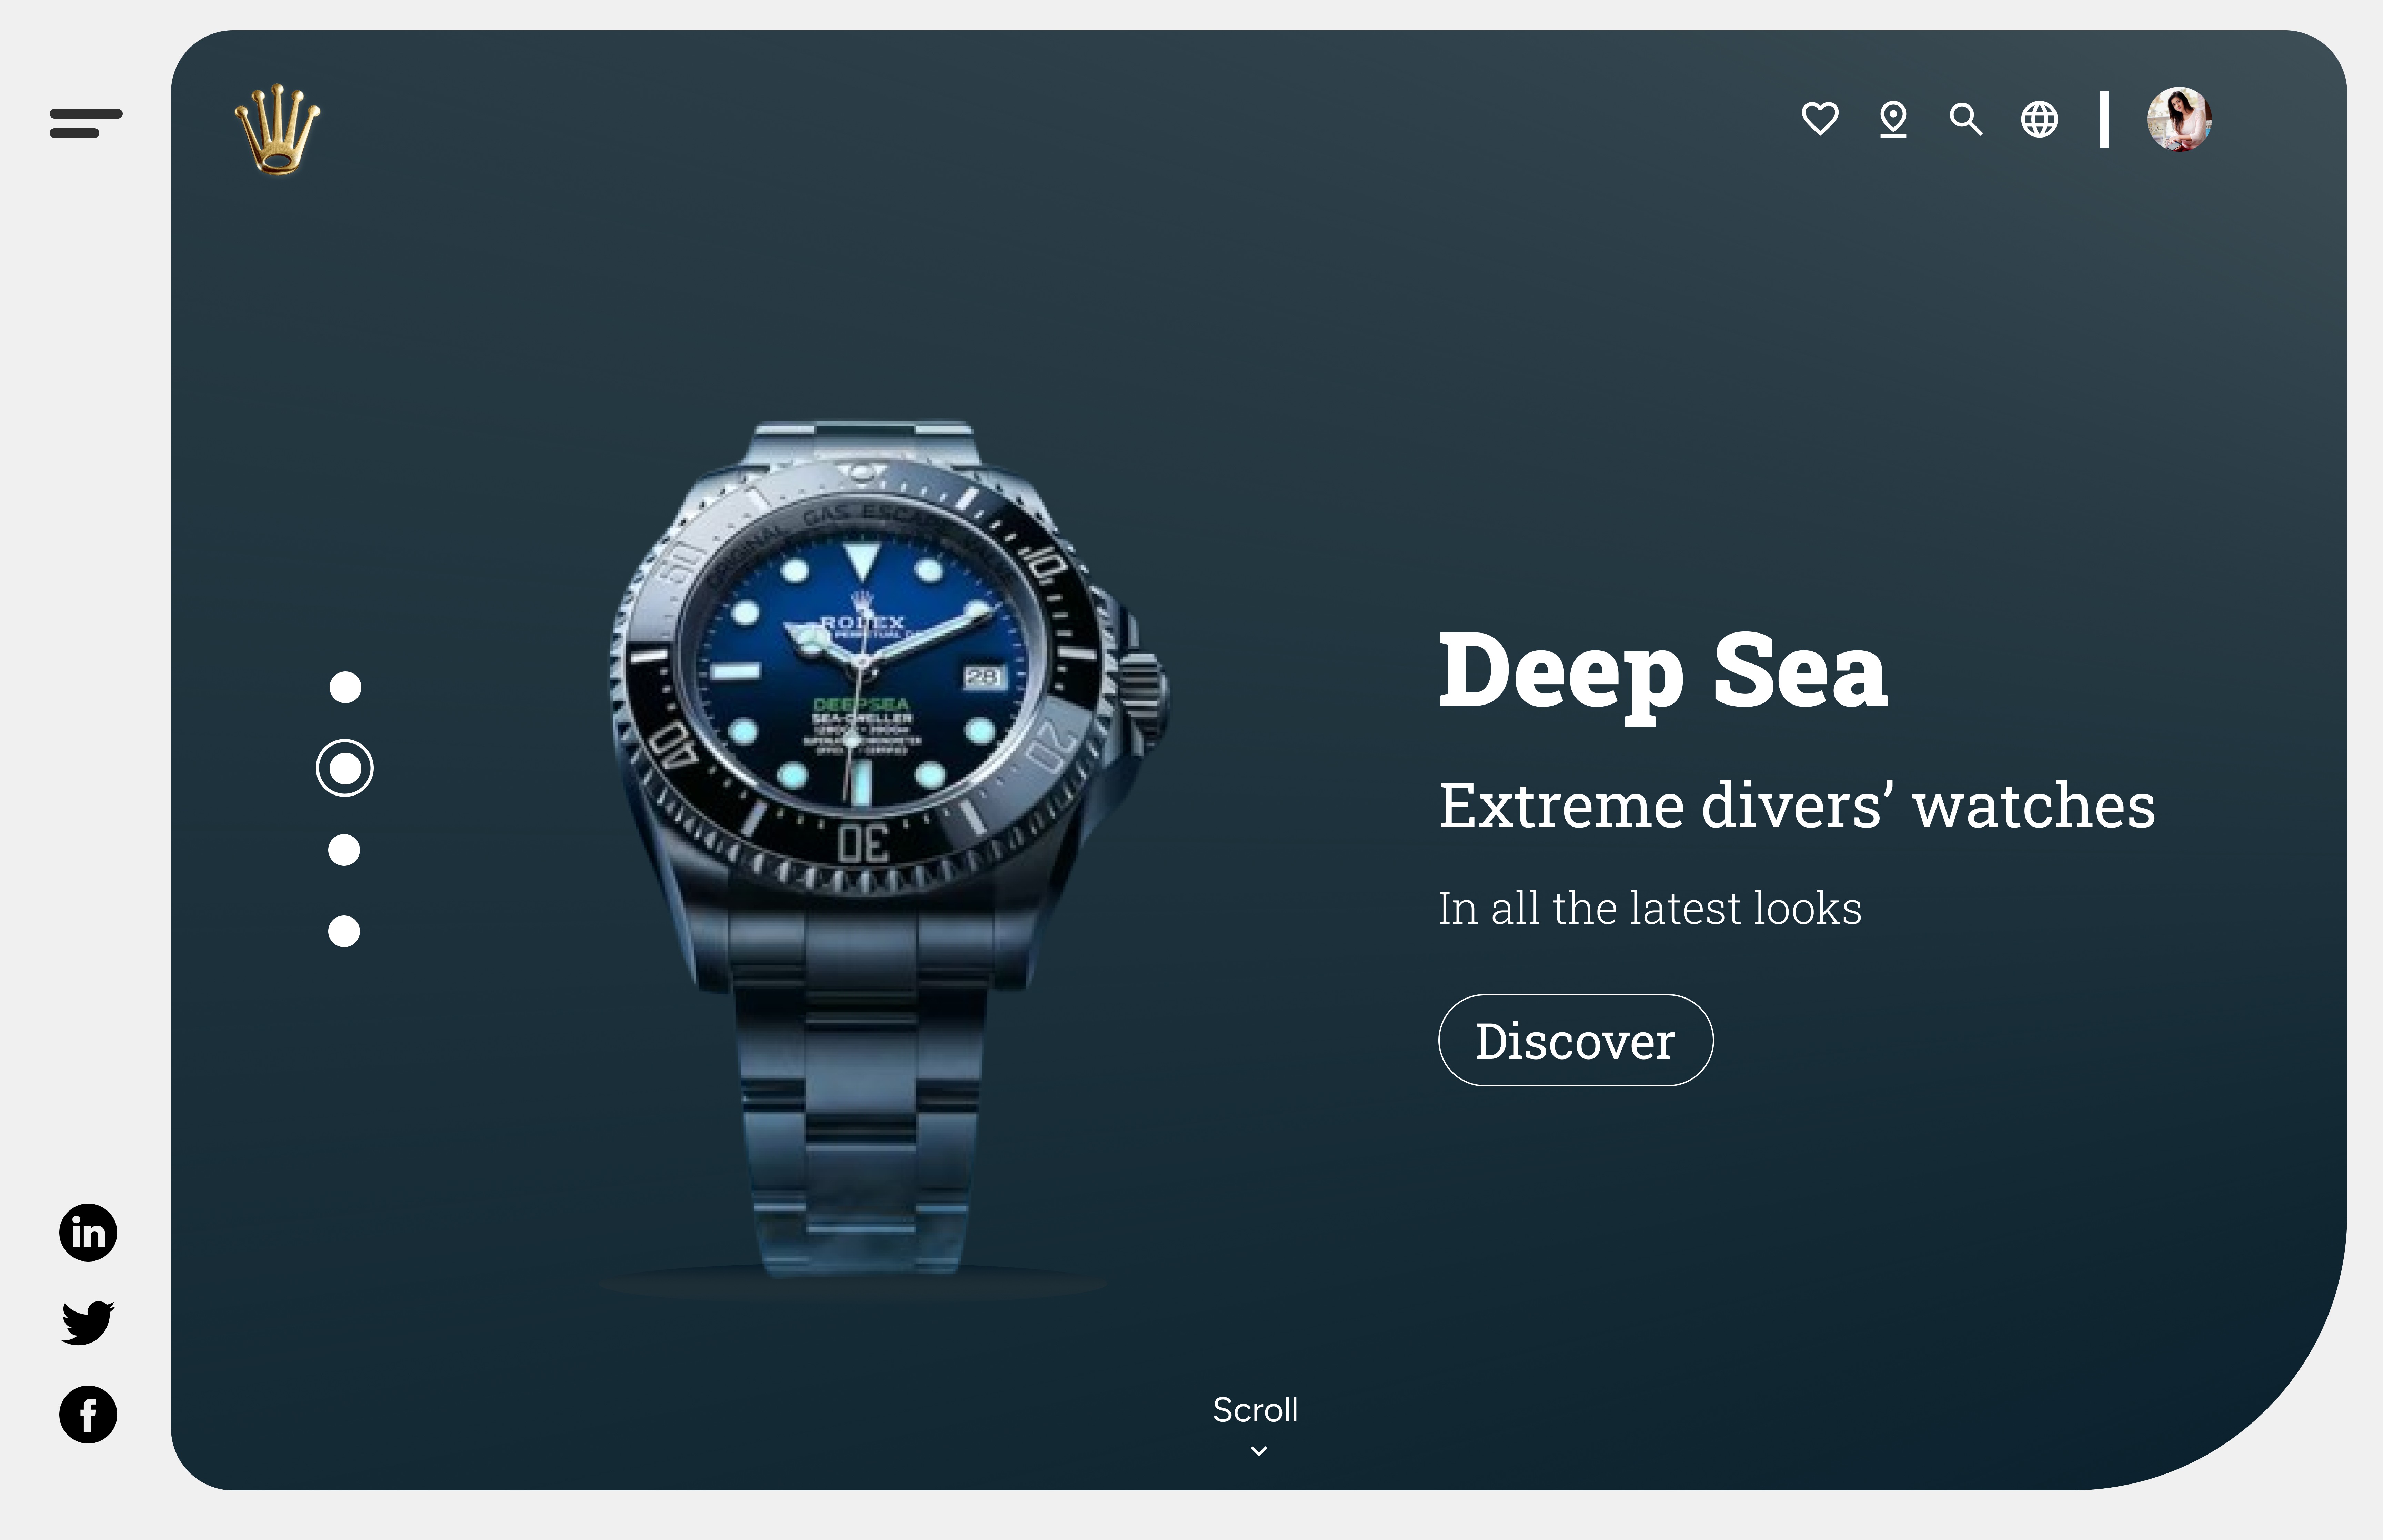Screen dimensions: 2383x1540
Task: Select the fourth slide indicator dot
Action: [344, 931]
